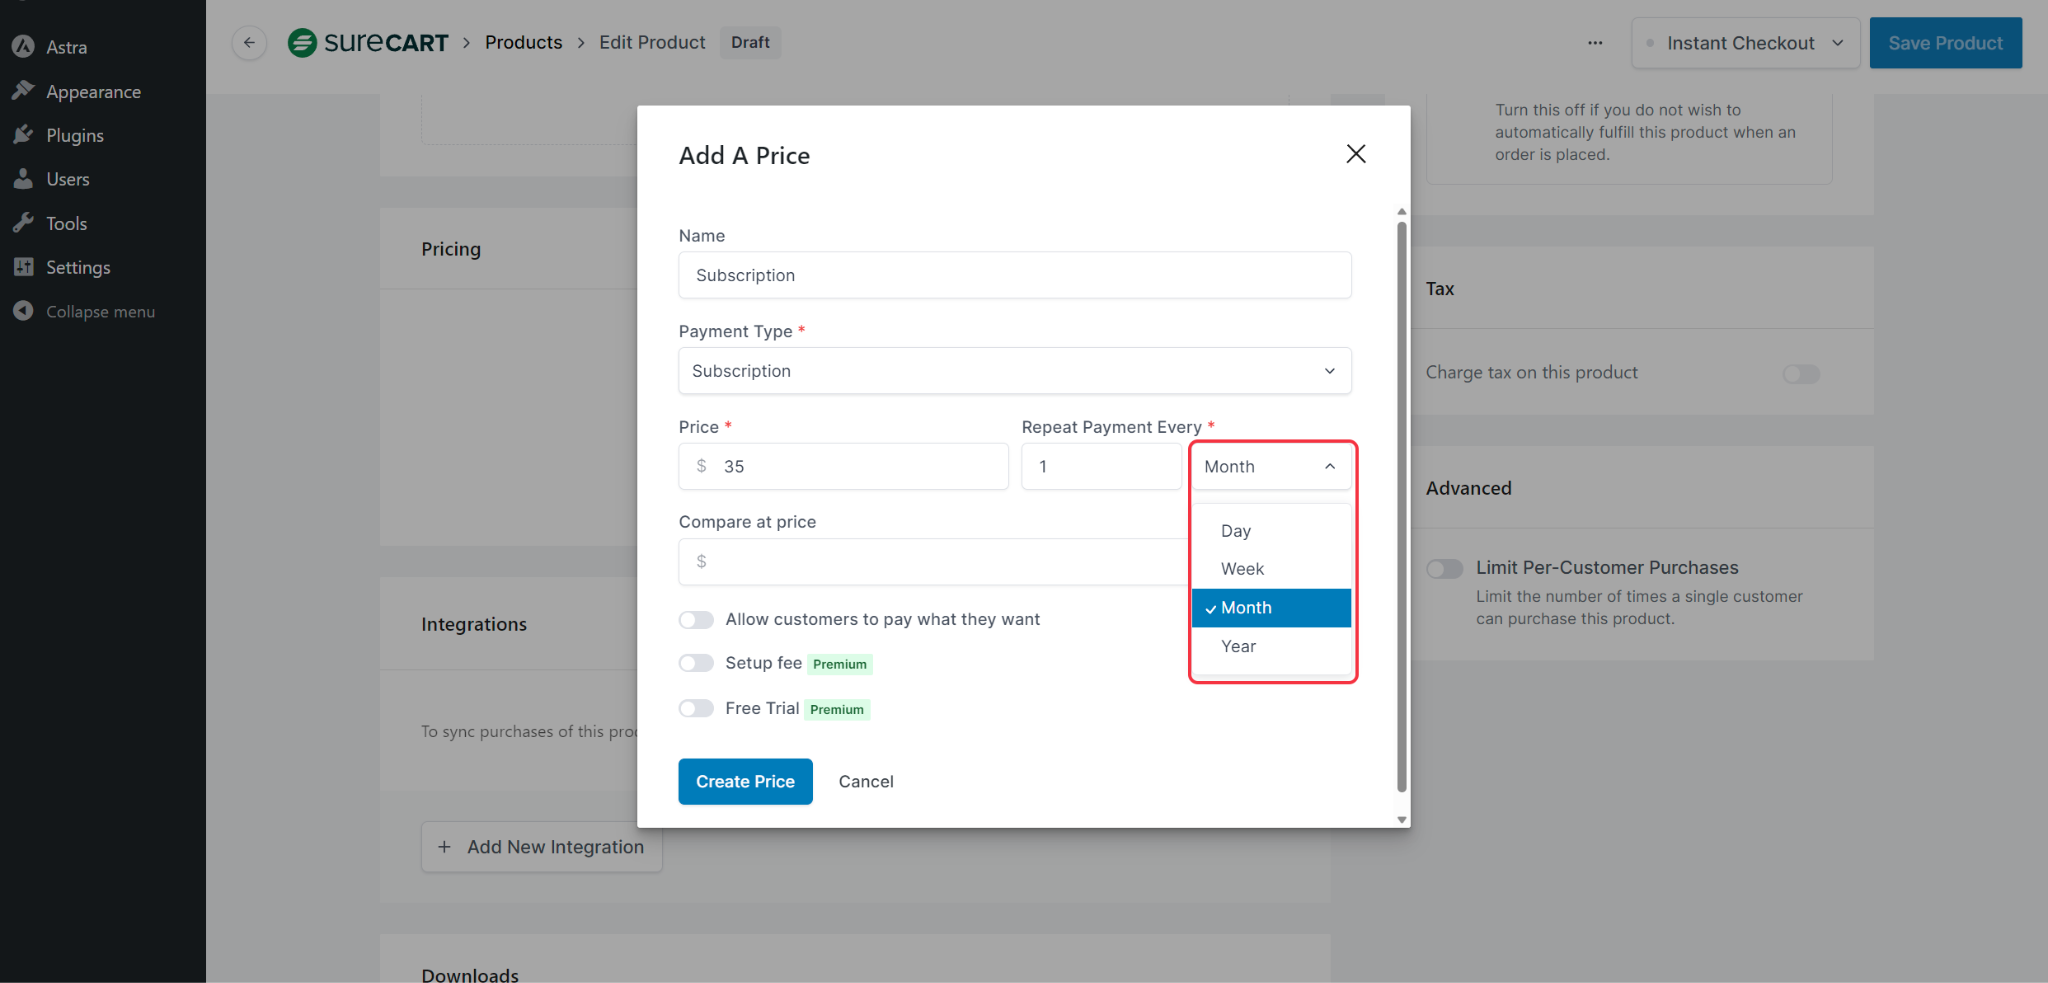Collapse the Month interval dropdown
Viewport: 2048px width, 983px height.
(x=1271, y=467)
